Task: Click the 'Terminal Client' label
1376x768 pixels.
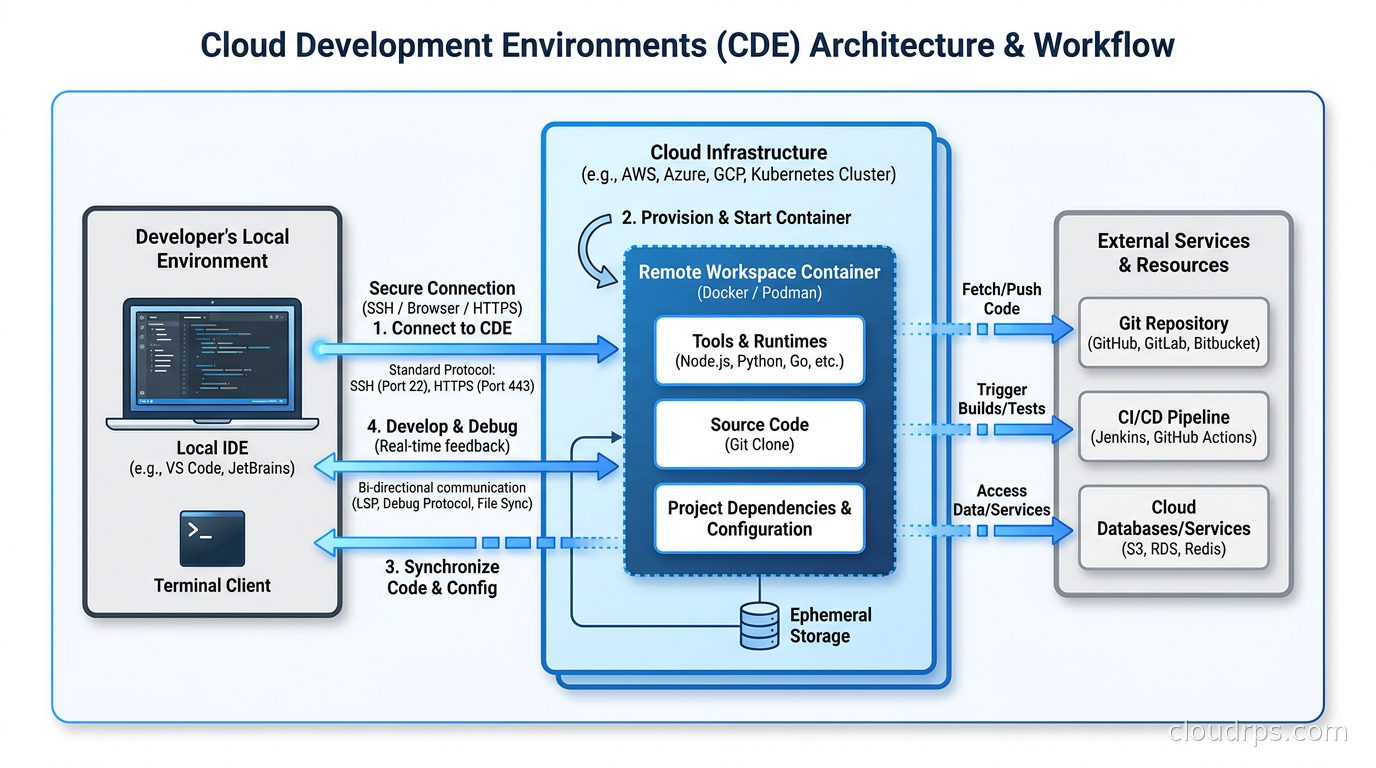Action: point(212,586)
